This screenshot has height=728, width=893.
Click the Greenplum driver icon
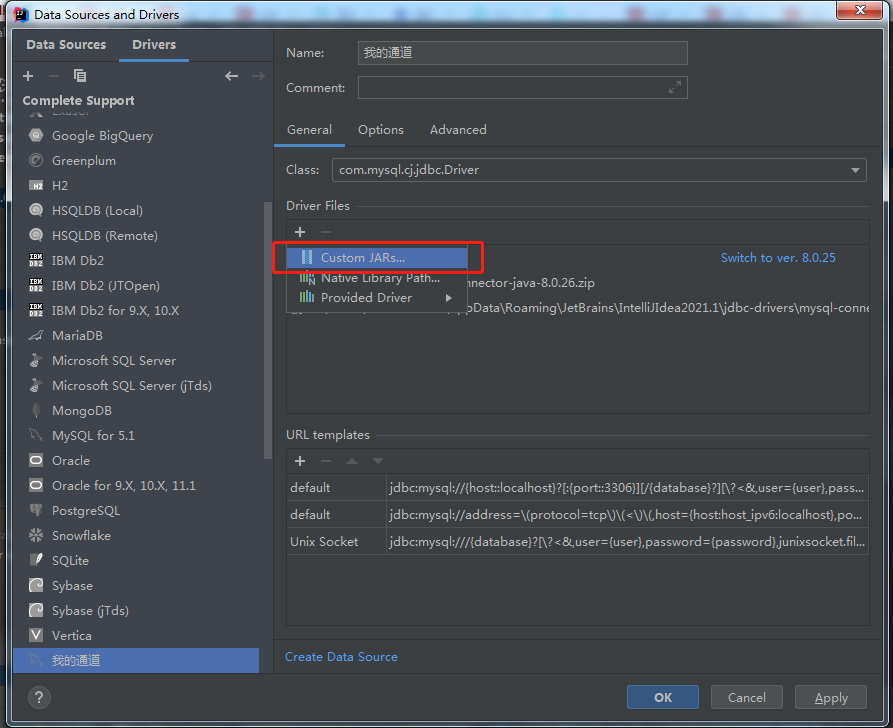(x=36, y=161)
